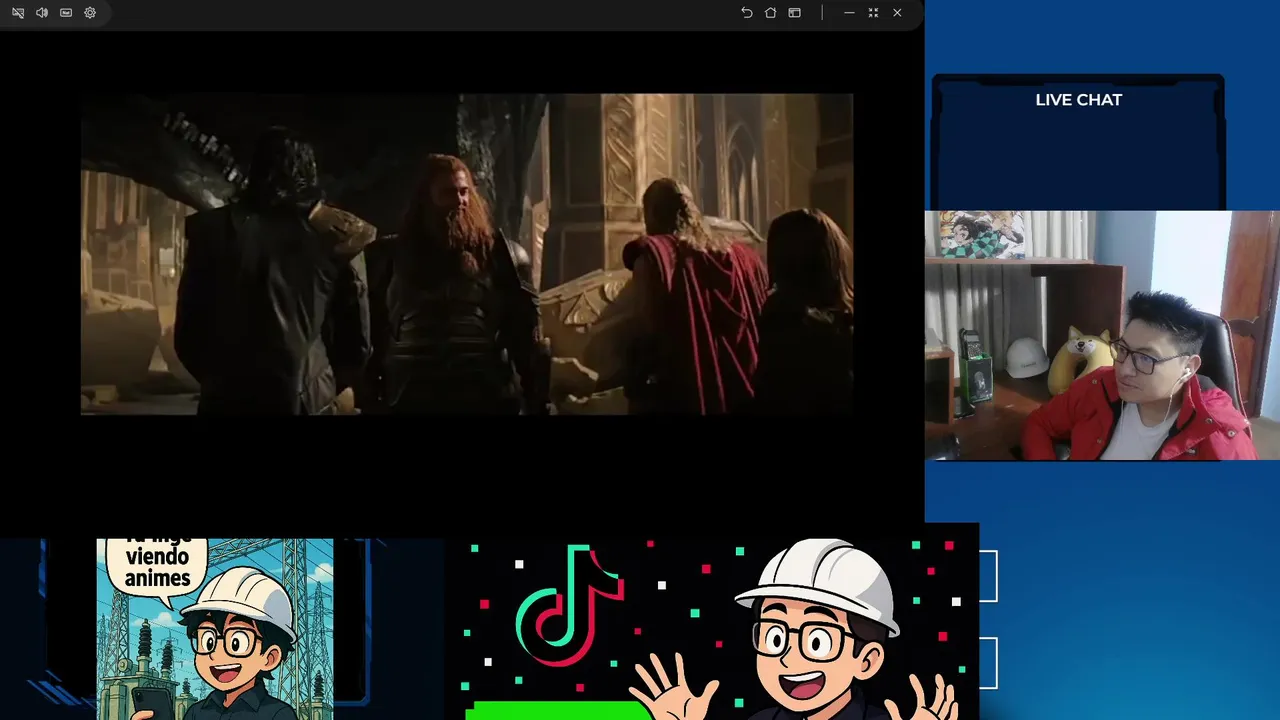This screenshot has width=1280, height=720.
Task: Click the movie video playing area
Action: (x=466, y=254)
